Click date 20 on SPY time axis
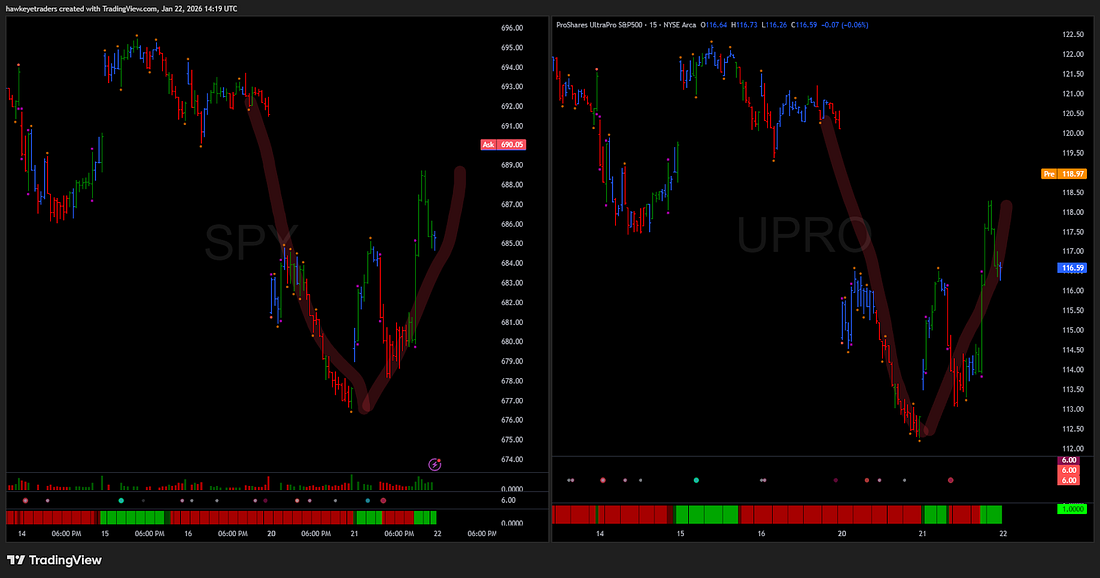Screen dimensions: 1100x578 coord(271,534)
